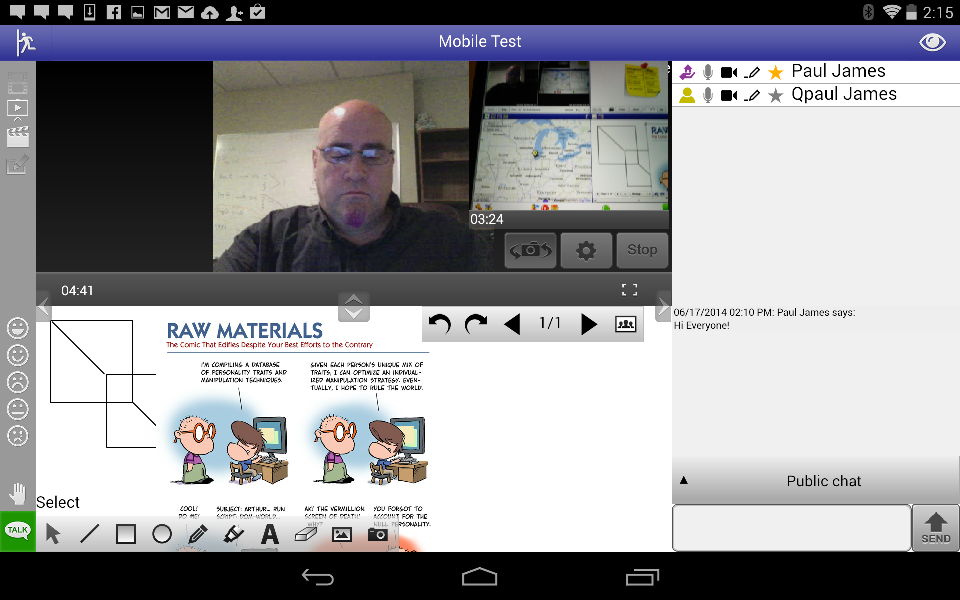Toggle presenter star for Paul James
The height and width of the screenshot is (600, 960).
coord(776,73)
